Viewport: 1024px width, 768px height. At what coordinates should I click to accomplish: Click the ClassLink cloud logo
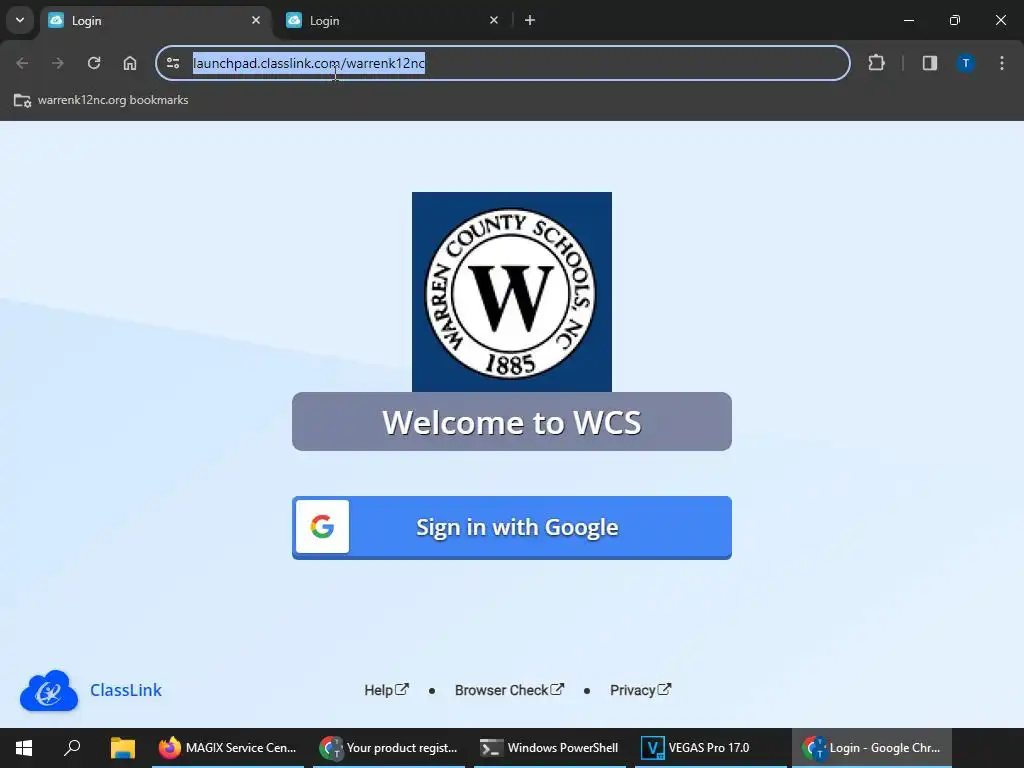click(49, 690)
